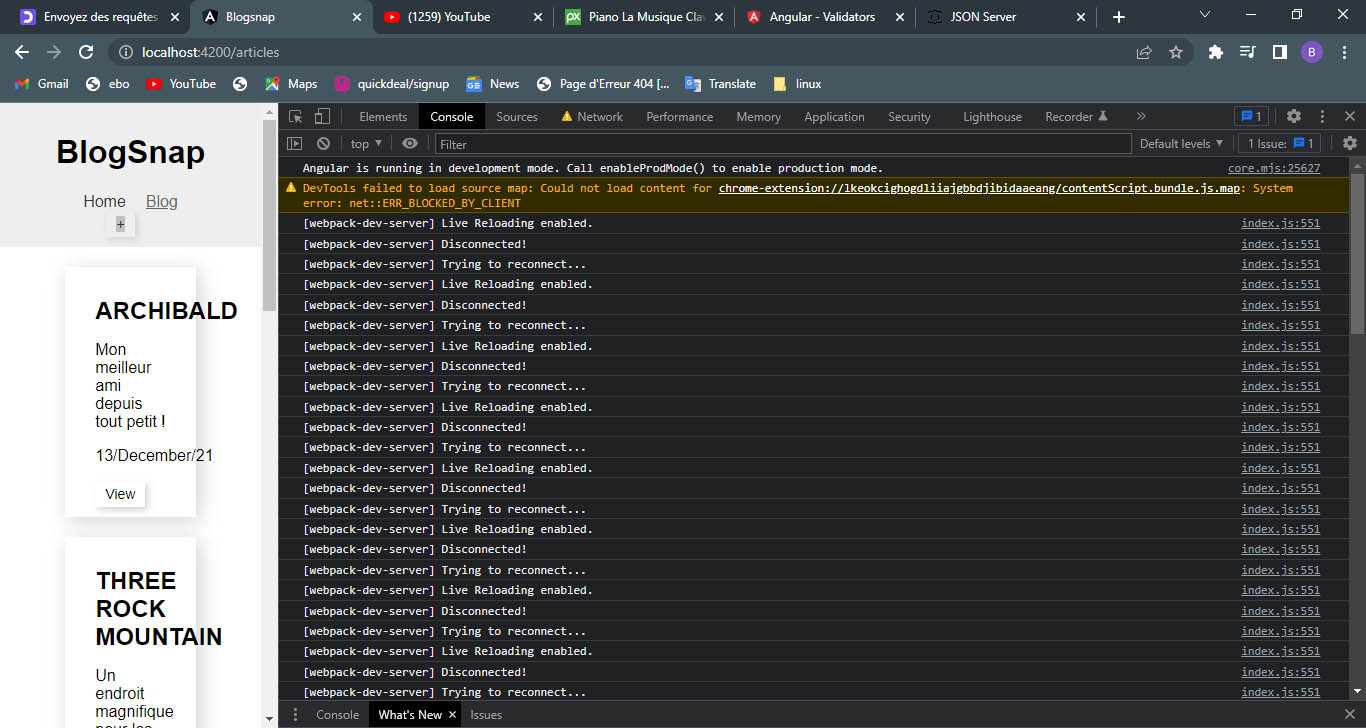
Task: Expand more DevTools tabs chevron
Action: pos(1141,116)
